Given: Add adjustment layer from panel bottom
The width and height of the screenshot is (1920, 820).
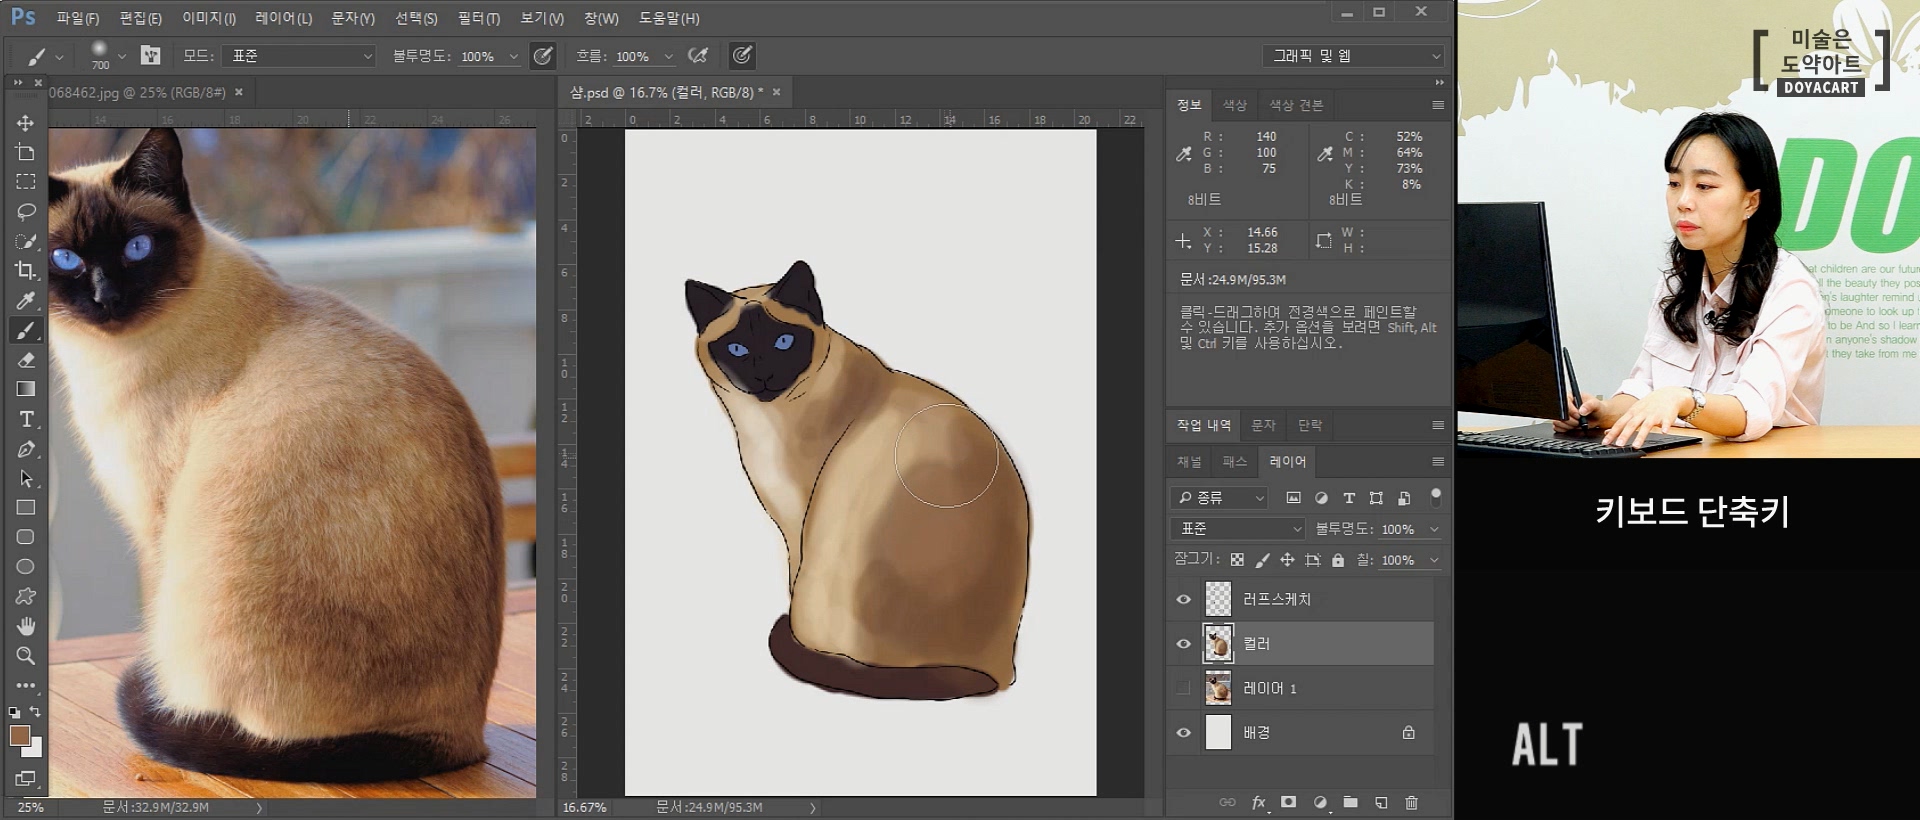Looking at the screenshot, I should (1320, 802).
